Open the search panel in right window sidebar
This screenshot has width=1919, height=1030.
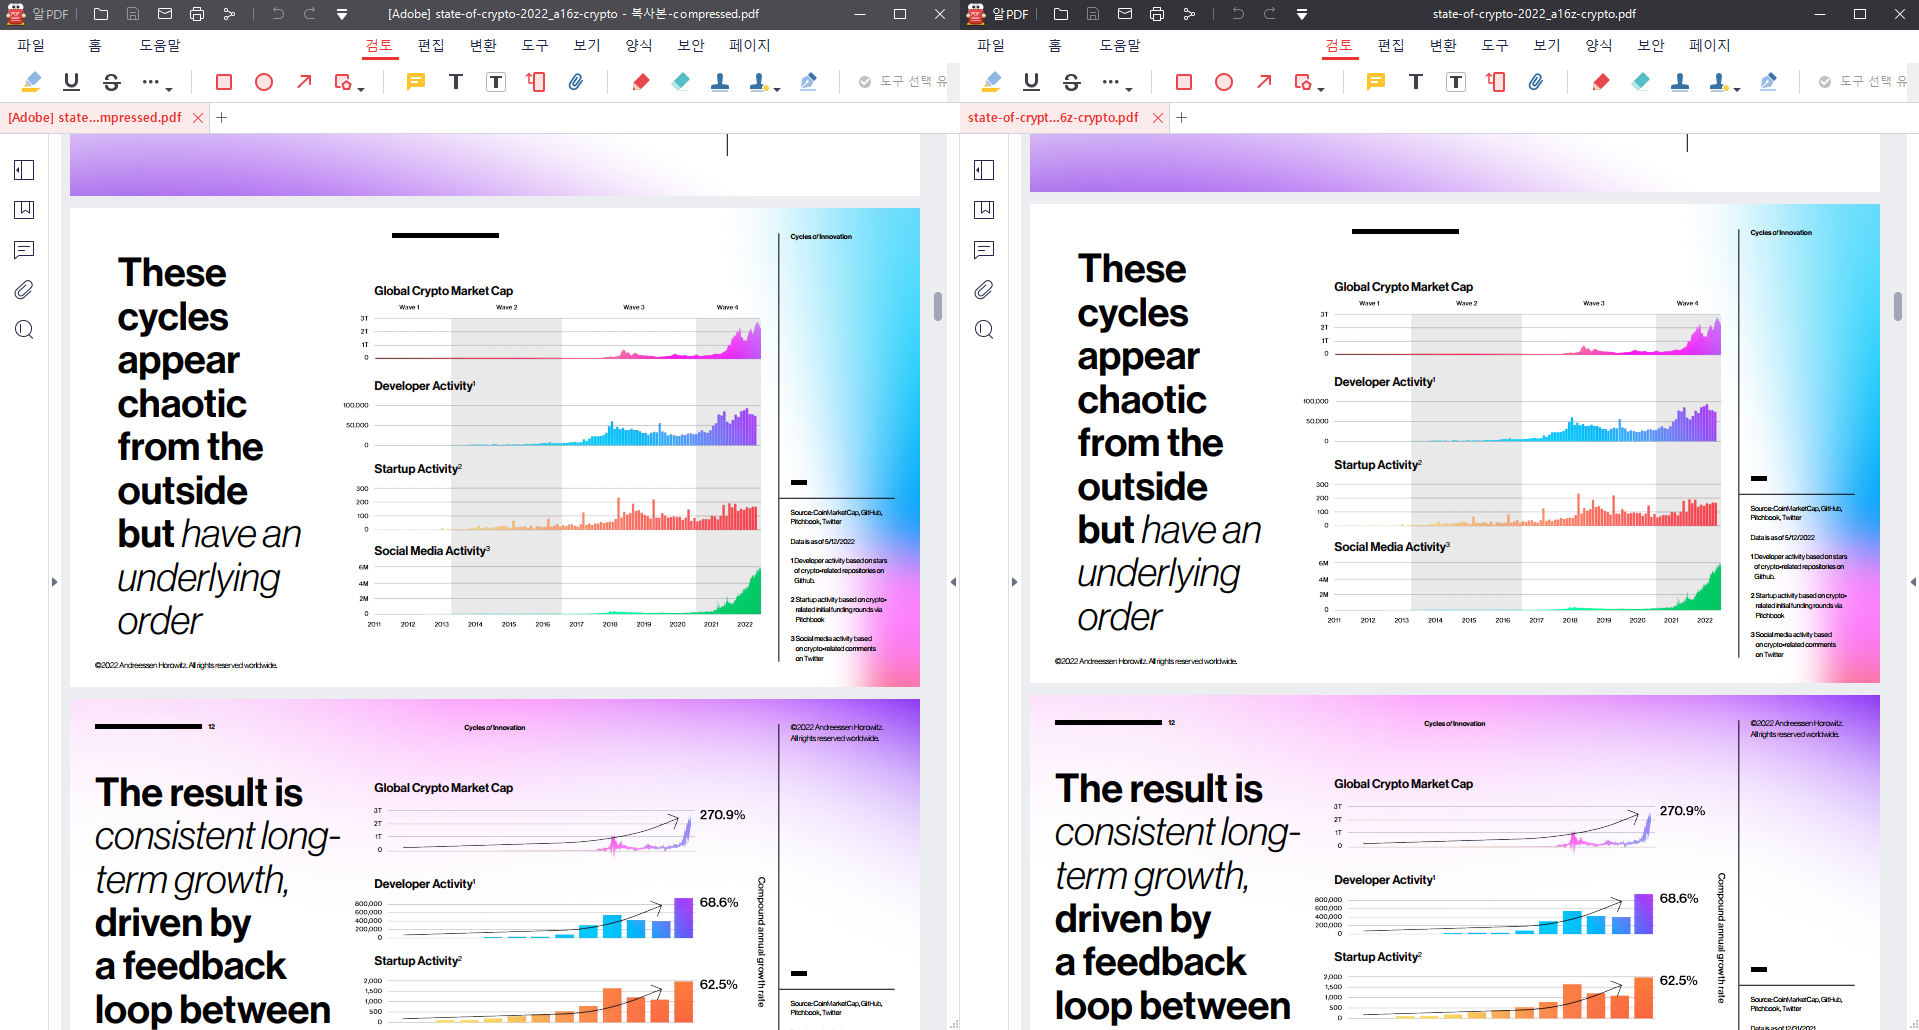(x=984, y=330)
